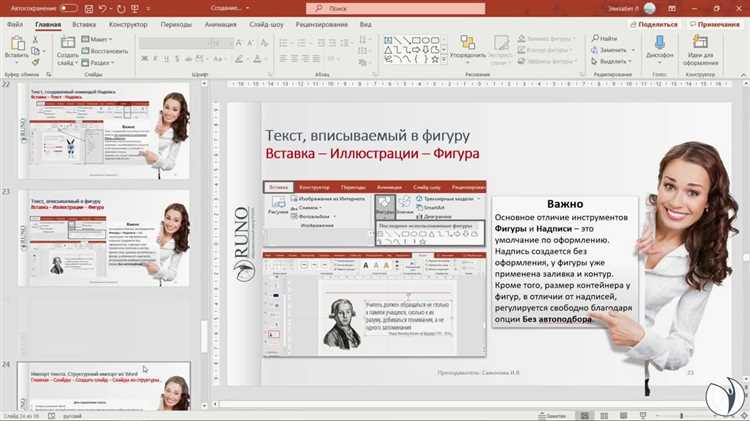750x421 pixels.
Task: Click the search box Поиск
Action: pos(396,9)
